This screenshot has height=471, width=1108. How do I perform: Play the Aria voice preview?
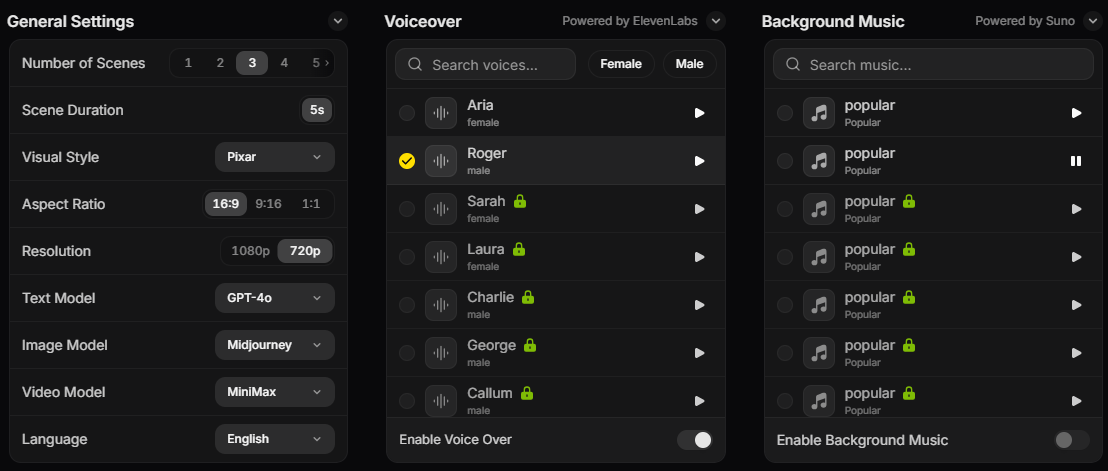coord(699,113)
